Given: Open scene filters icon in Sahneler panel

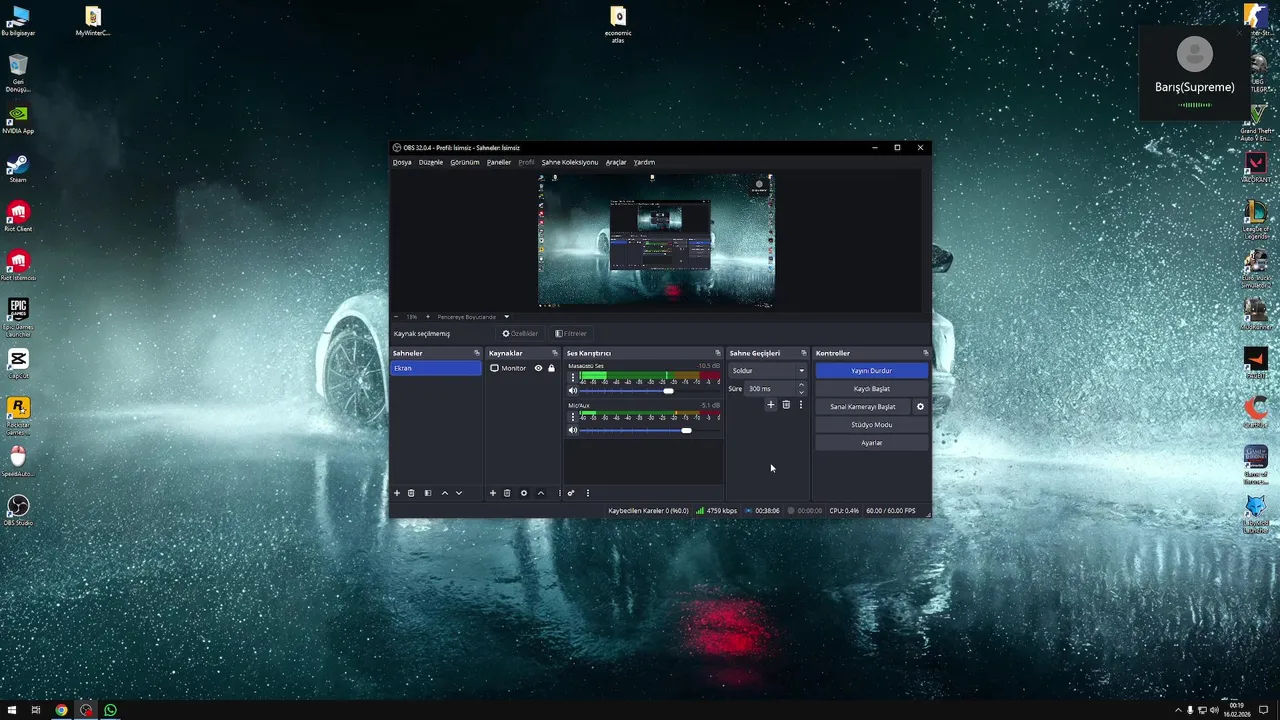Looking at the screenshot, I should [428, 493].
